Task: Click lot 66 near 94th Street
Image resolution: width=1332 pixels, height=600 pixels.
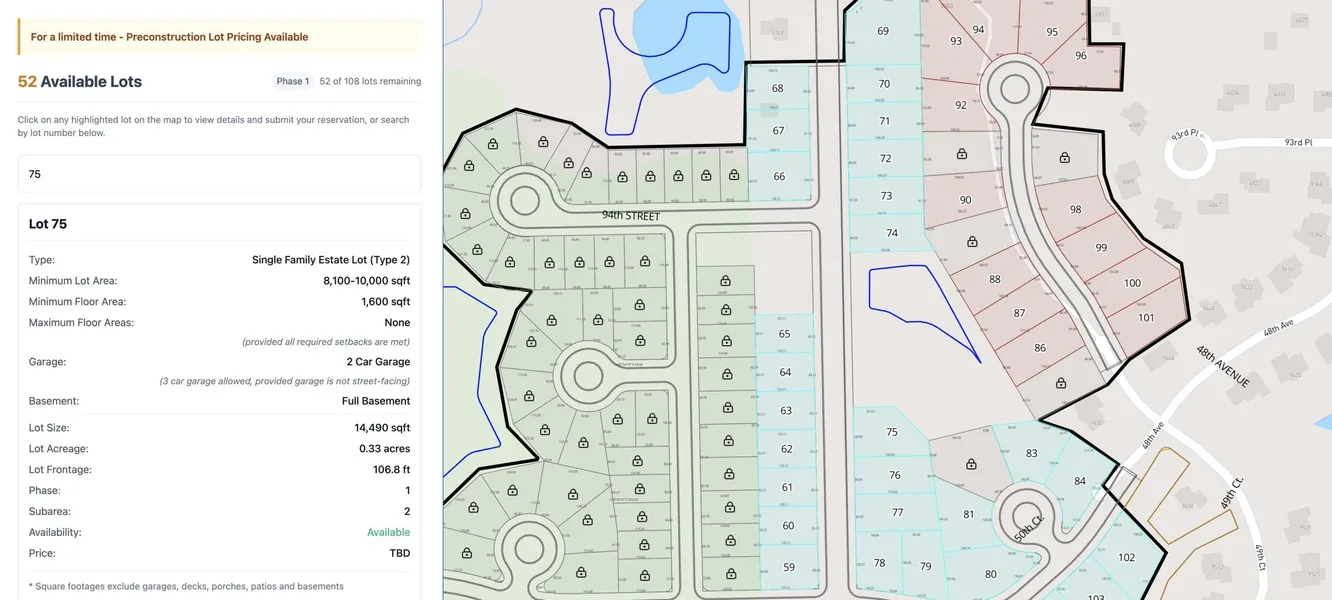Action: click(x=778, y=177)
